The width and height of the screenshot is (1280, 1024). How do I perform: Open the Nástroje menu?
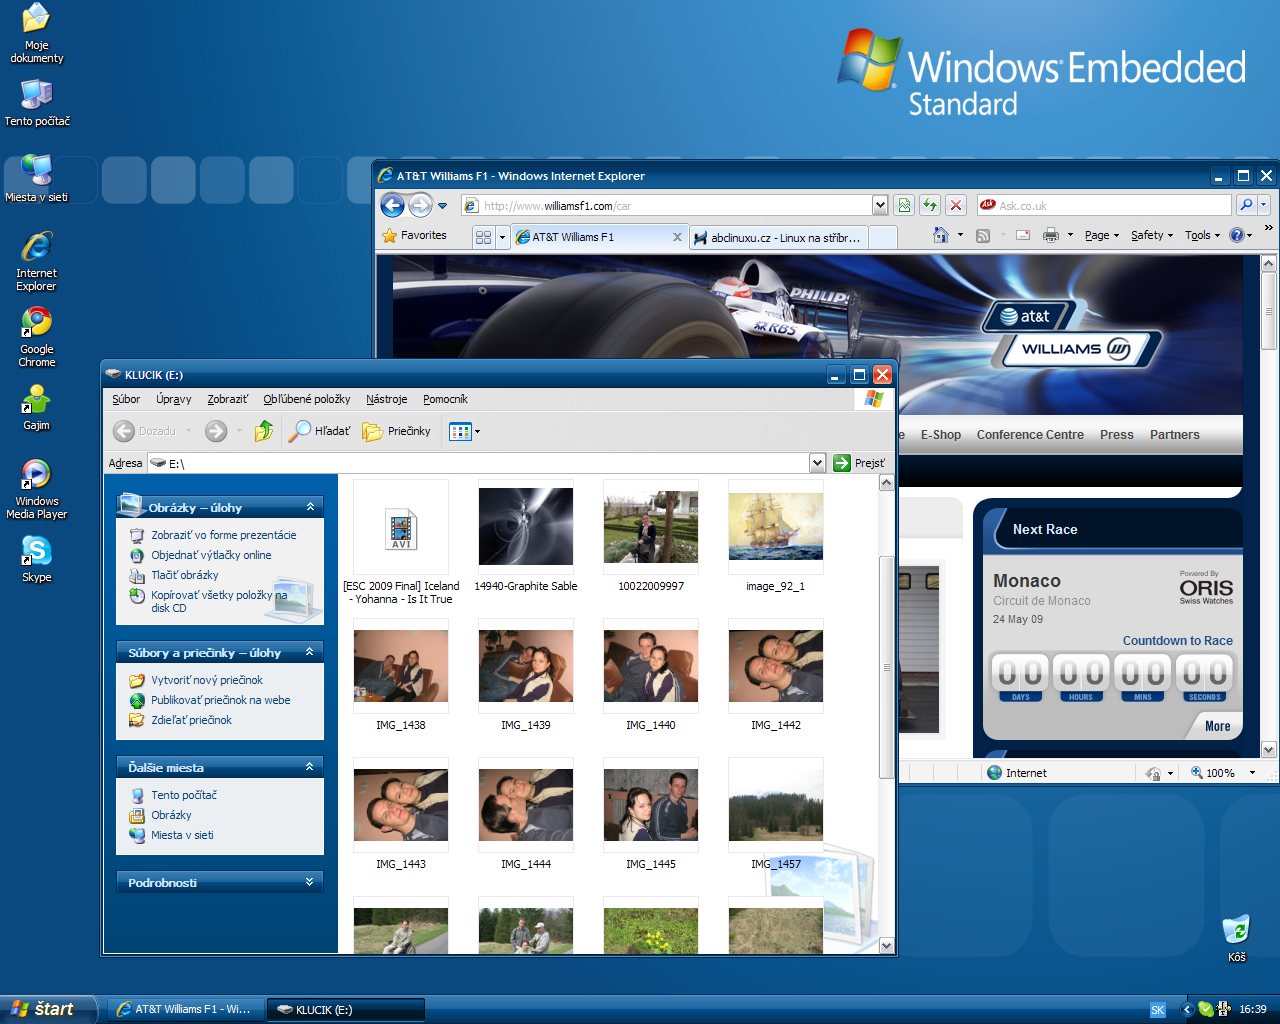[x=386, y=399]
